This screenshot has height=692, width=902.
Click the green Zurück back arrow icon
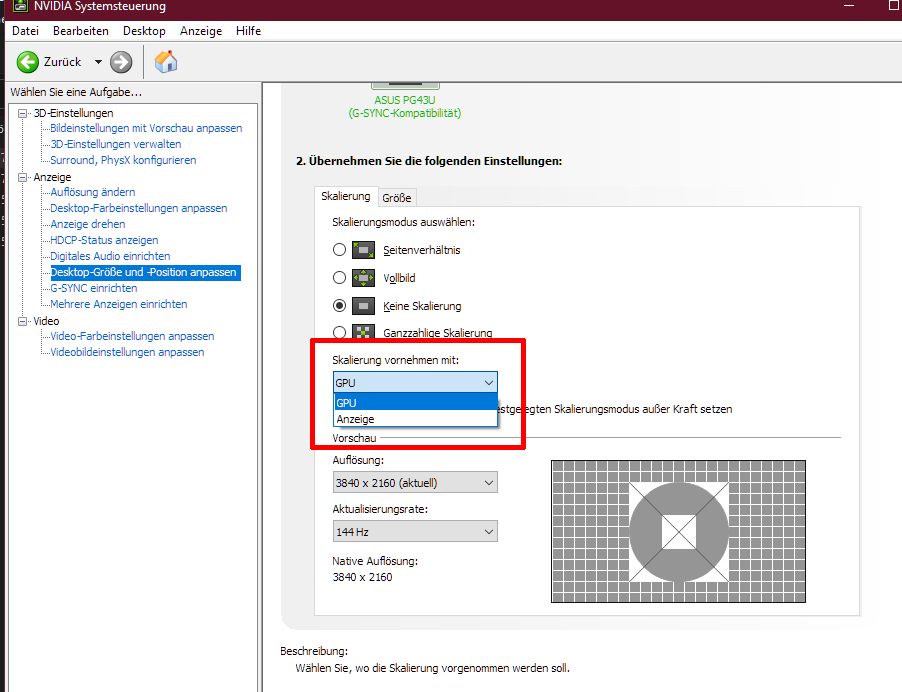(x=28, y=62)
